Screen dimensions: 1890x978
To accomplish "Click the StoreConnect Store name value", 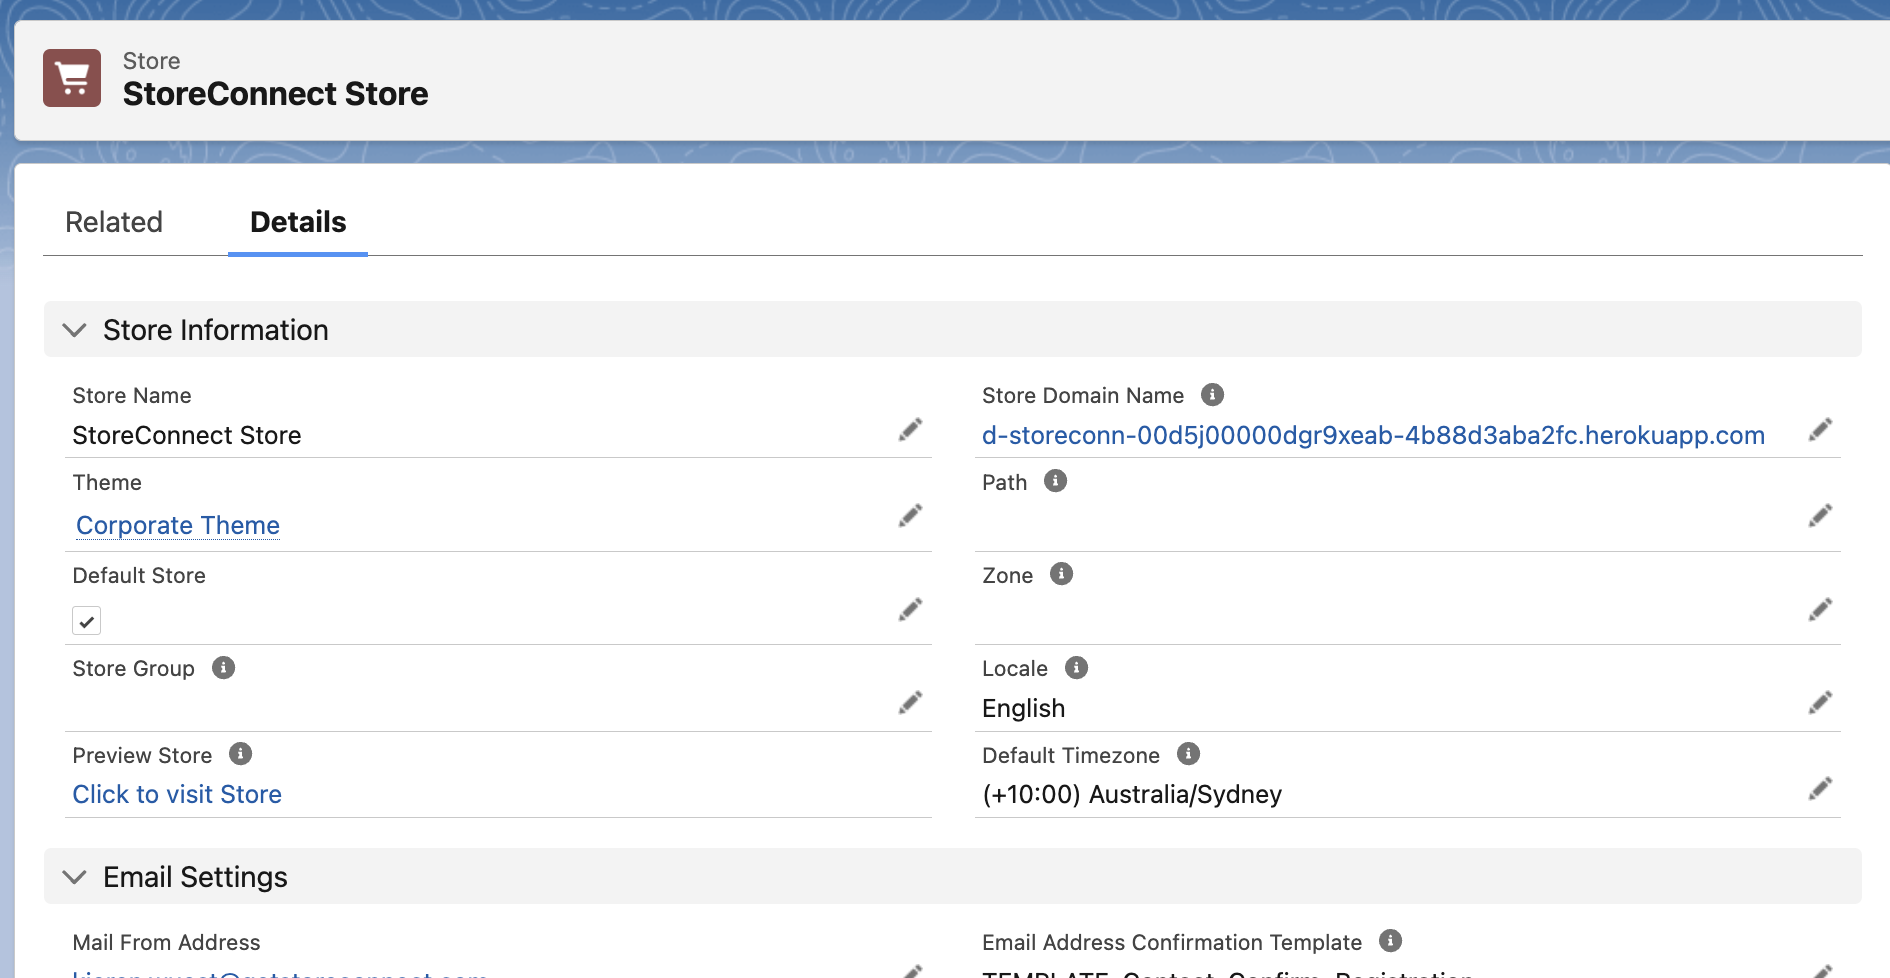I will coord(187,435).
